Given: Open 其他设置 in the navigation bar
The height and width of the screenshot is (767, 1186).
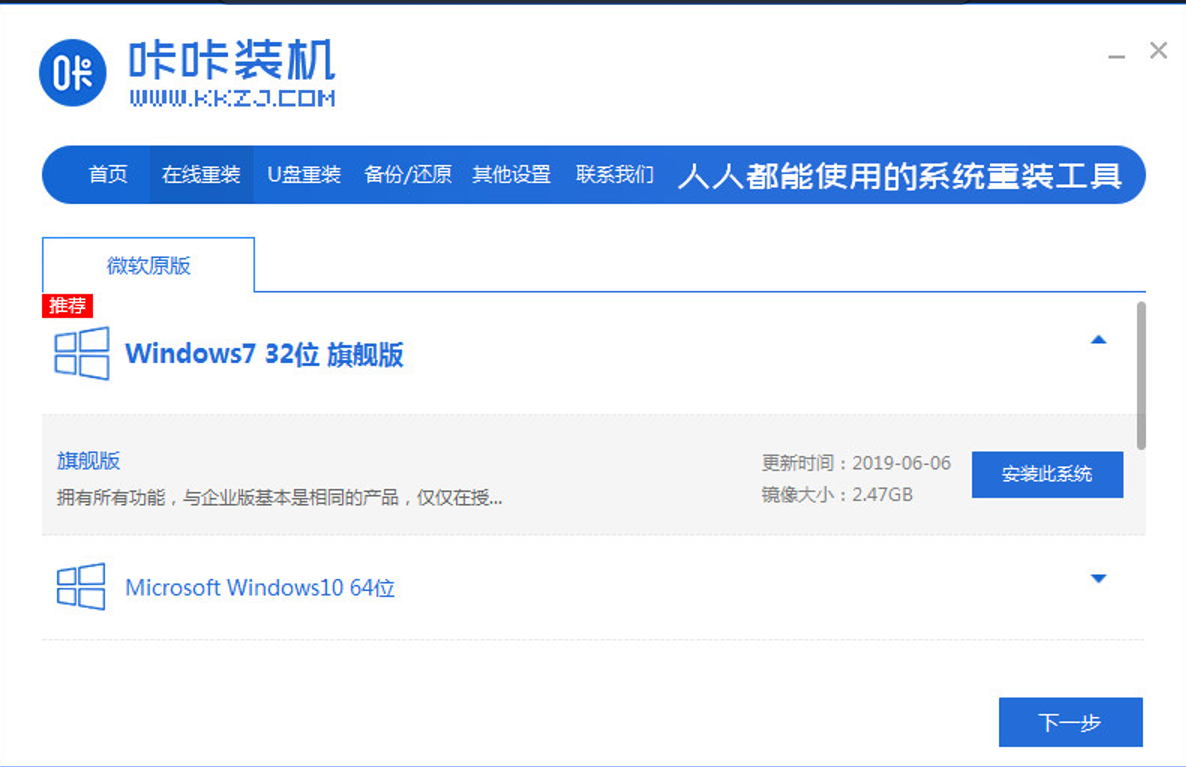Looking at the screenshot, I should [511, 175].
